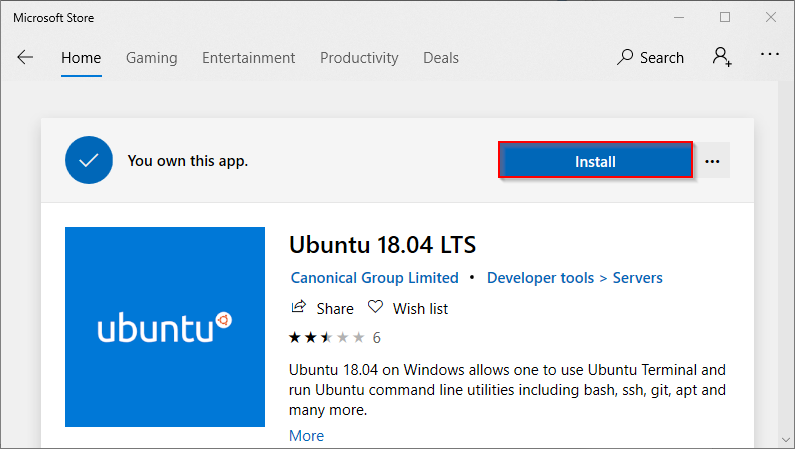Open the Entertainment tab
Screen dimensions: 795x449
(248, 58)
